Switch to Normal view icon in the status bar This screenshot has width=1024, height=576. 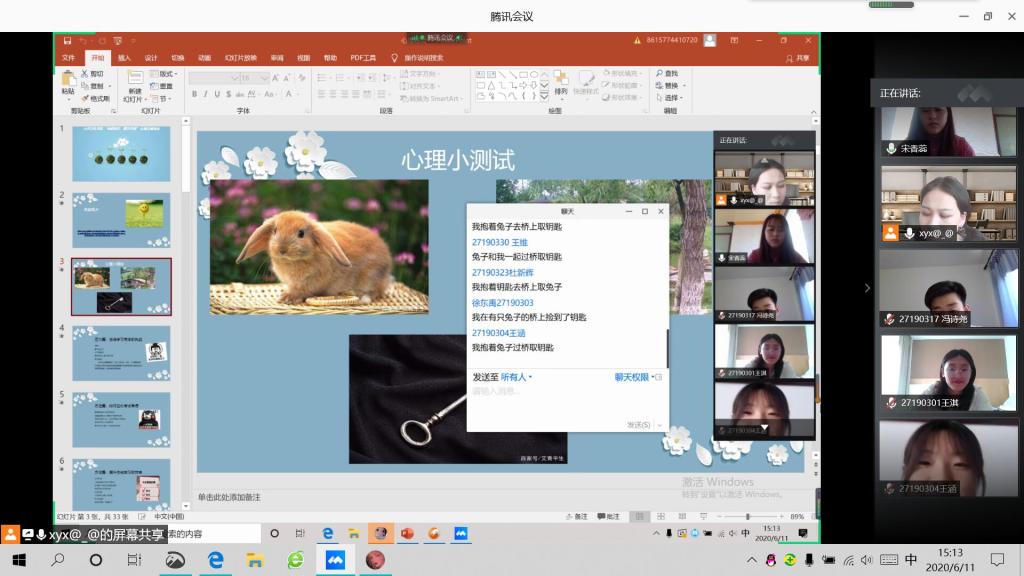click(x=639, y=517)
